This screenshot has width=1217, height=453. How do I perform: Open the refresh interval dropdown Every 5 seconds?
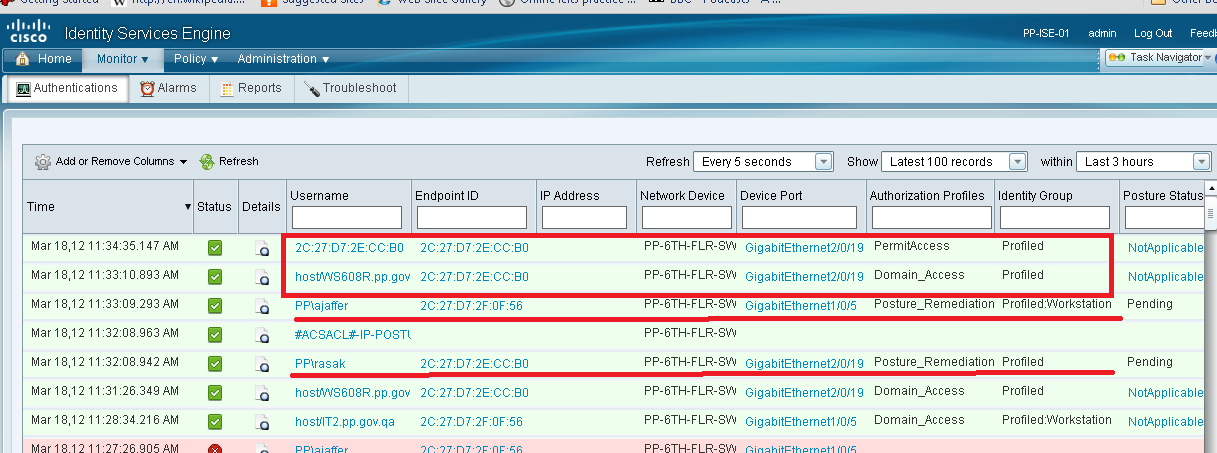(764, 162)
